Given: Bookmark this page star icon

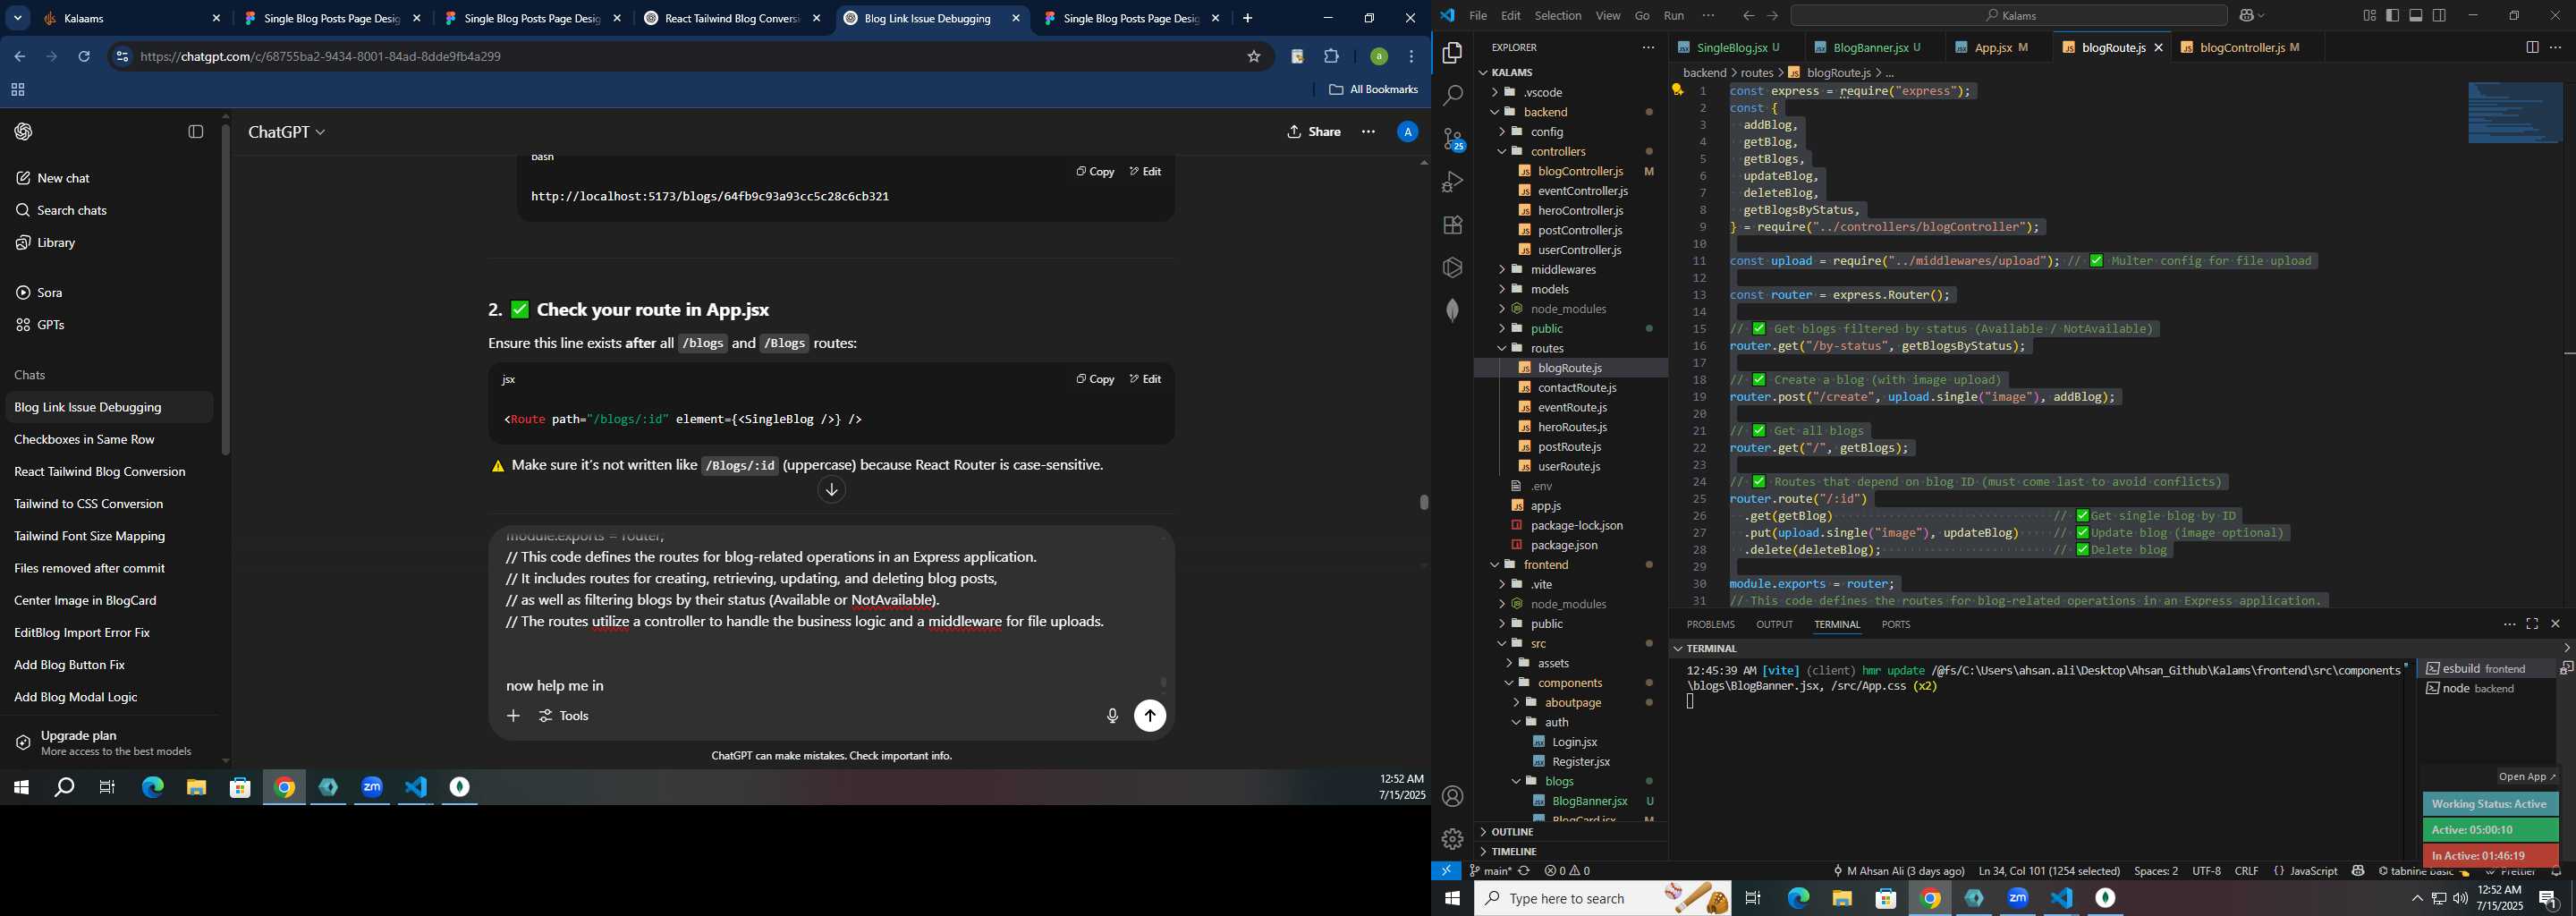Looking at the screenshot, I should tap(1254, 57).
